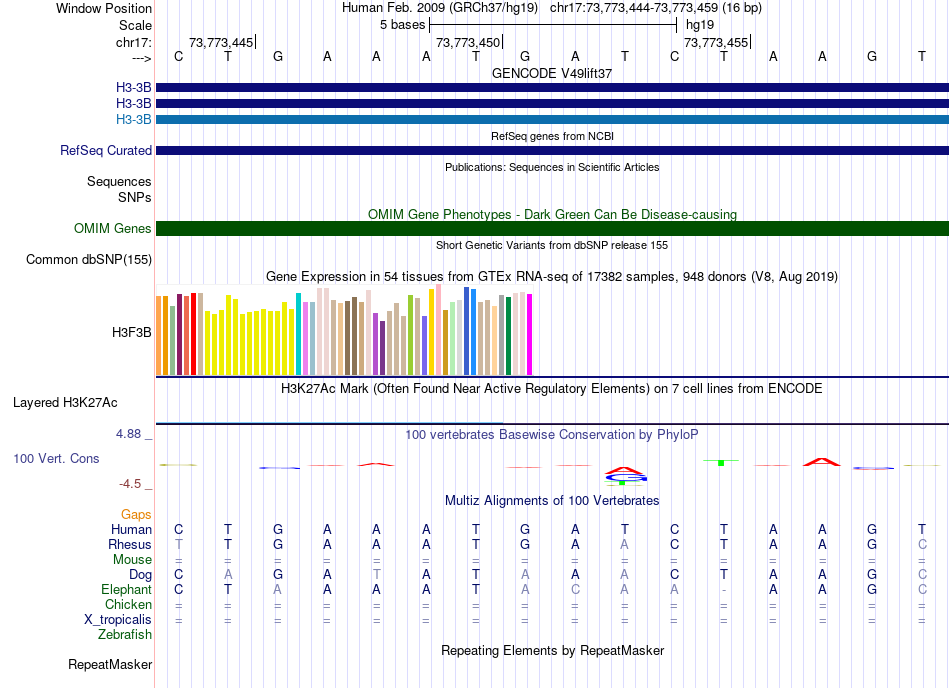950x688 pixels.
Task: Open the OMIM Genes track label
Action: point(112,228)
